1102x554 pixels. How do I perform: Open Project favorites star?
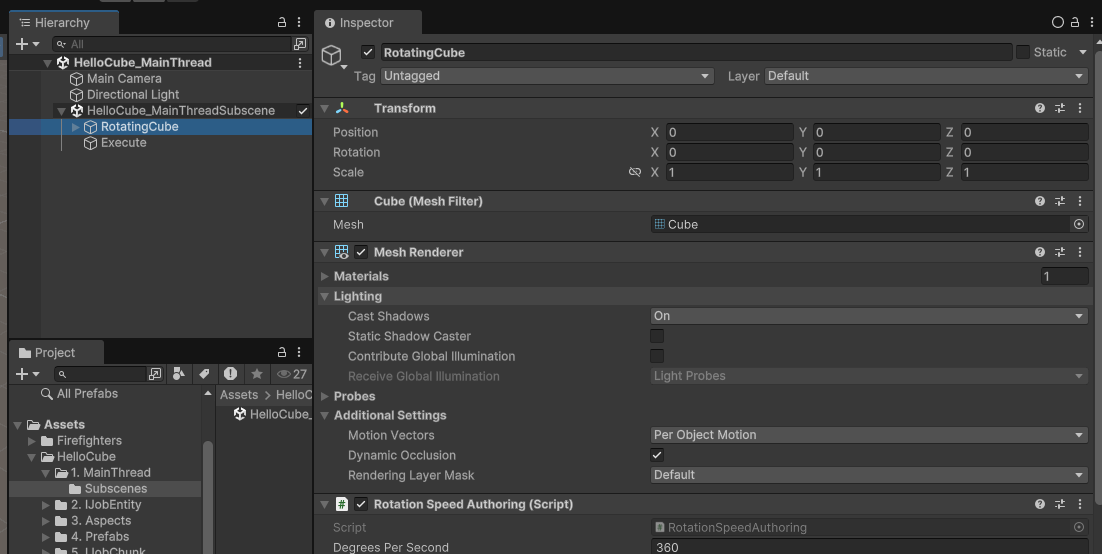pyautogui.click(x=257, y=374)
